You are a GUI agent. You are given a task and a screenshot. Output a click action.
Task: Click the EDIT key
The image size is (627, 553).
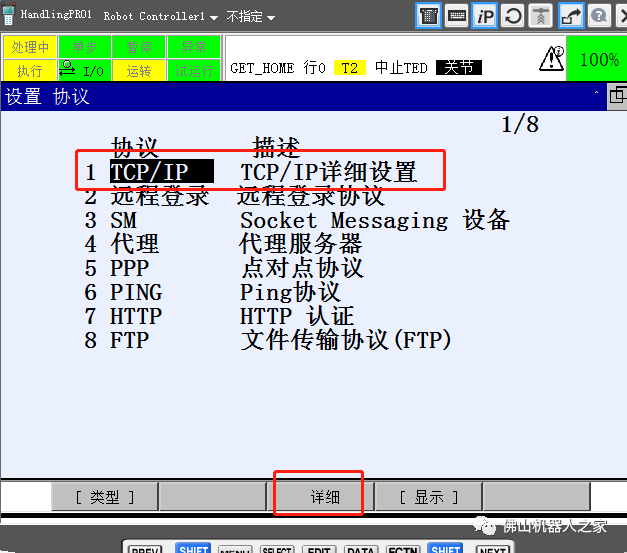(318, 549)
